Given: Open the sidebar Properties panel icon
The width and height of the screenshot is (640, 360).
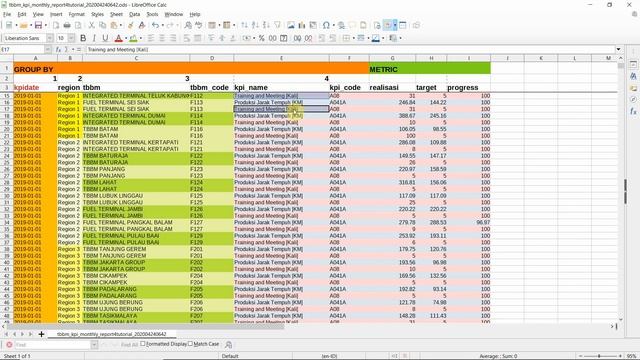Looking at the screenshot, I should [x=633, y=64].
